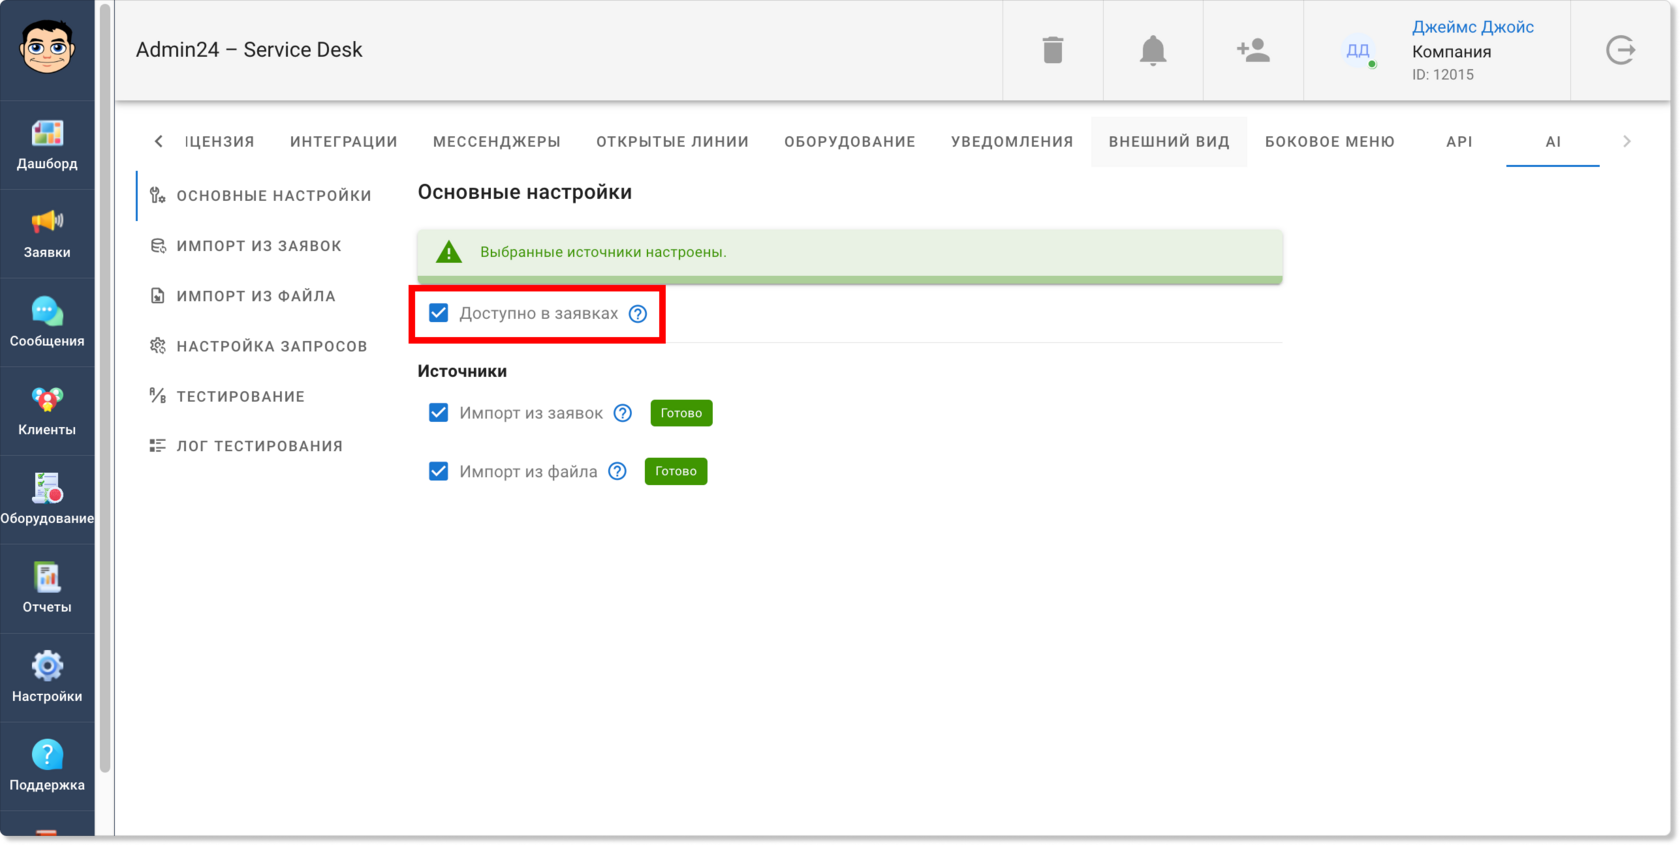1680x845 pixels.
Task: Click the Джеймс Джойс profile link
Action: click(x=1473, y=27)
